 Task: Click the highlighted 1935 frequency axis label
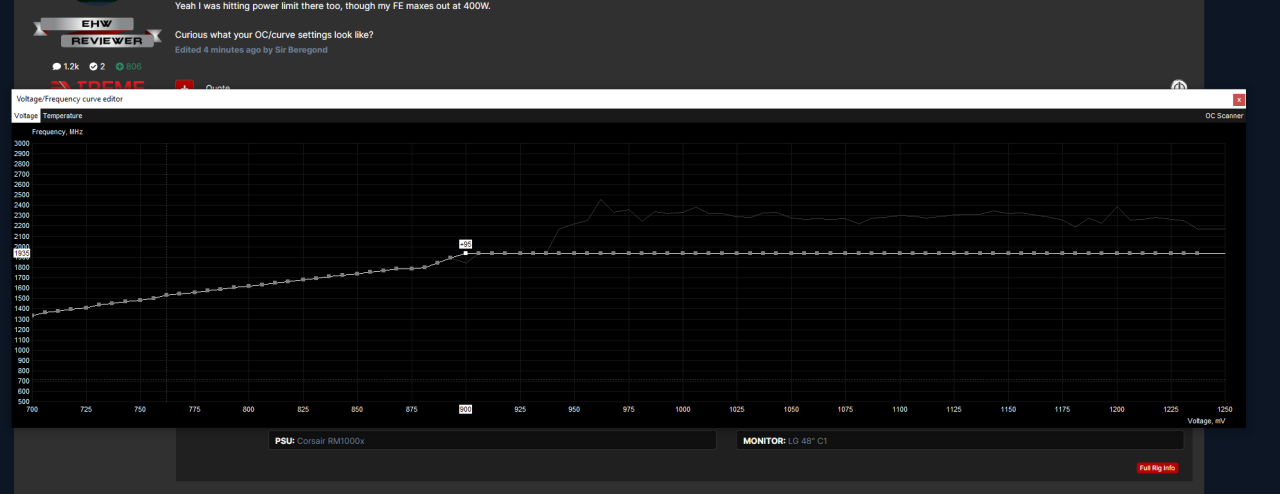pos(22,254)
